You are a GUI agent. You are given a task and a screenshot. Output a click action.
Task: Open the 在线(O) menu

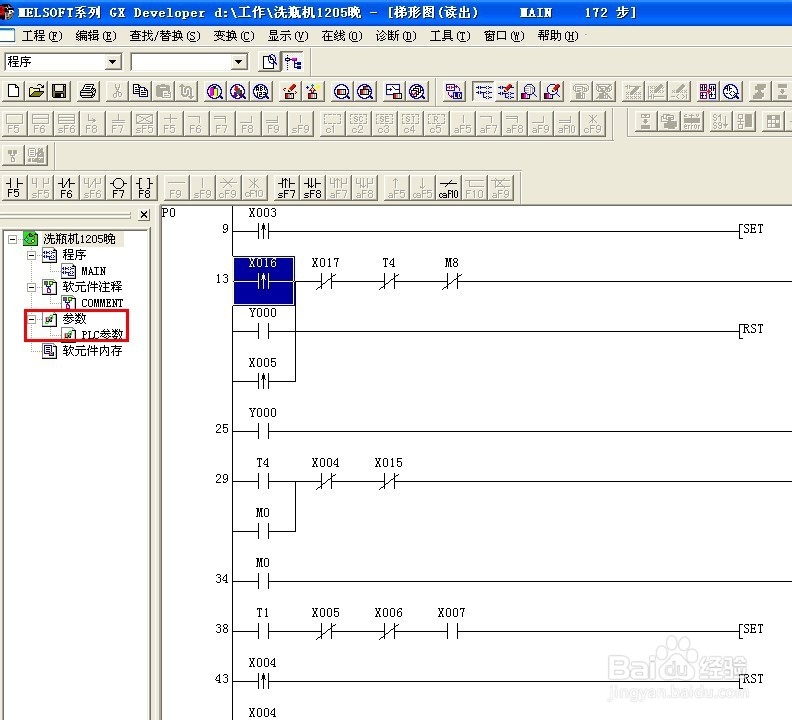coord(342,36)
